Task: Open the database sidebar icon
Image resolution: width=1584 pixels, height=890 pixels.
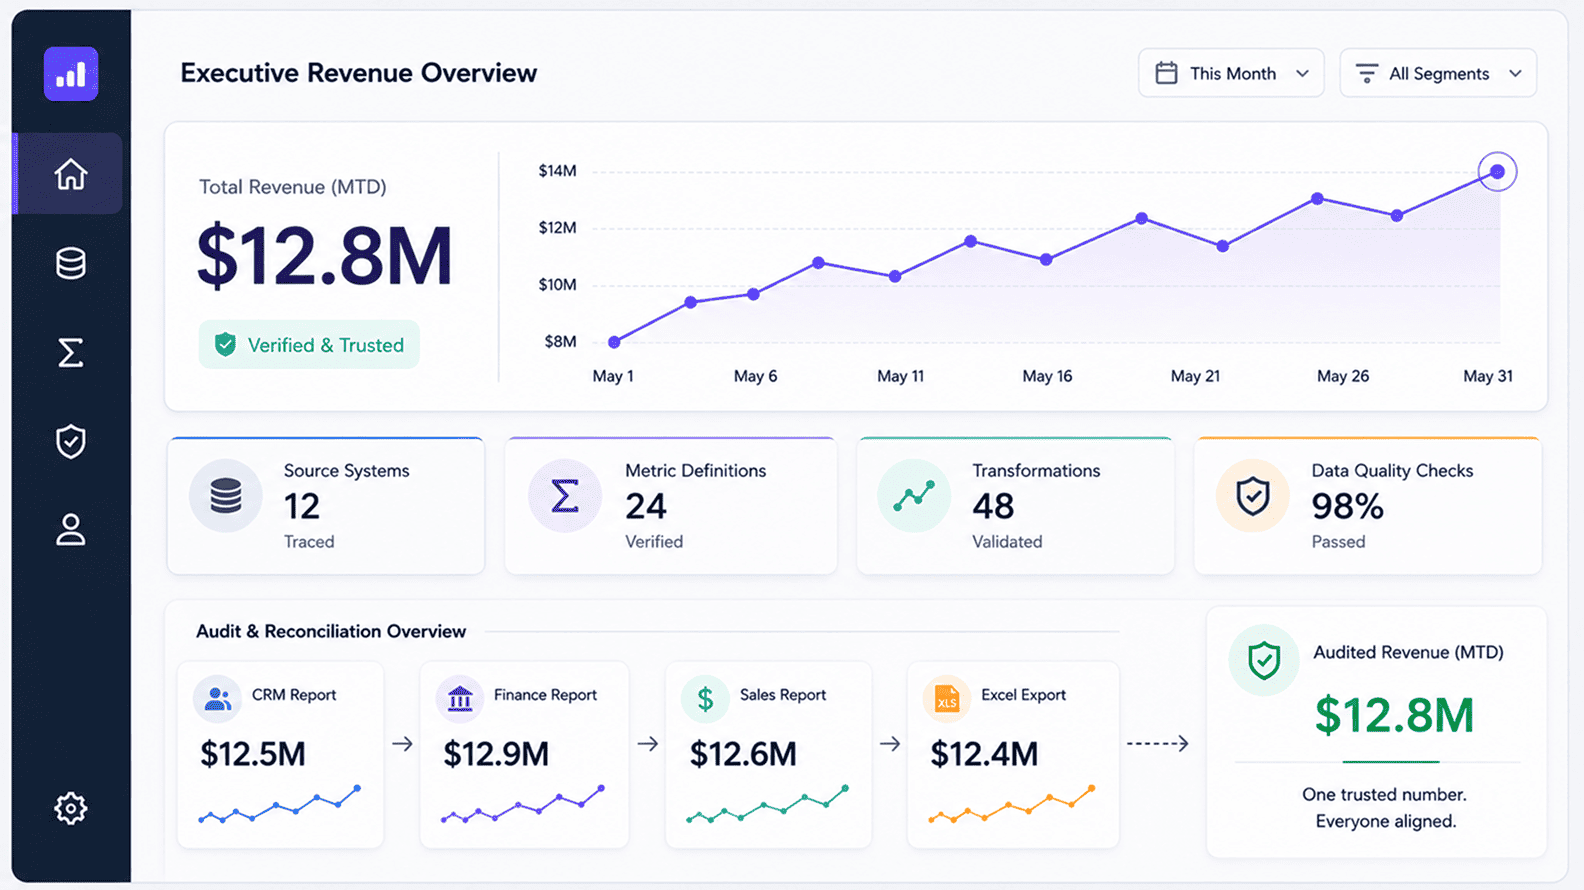Action: coord(71,263)
